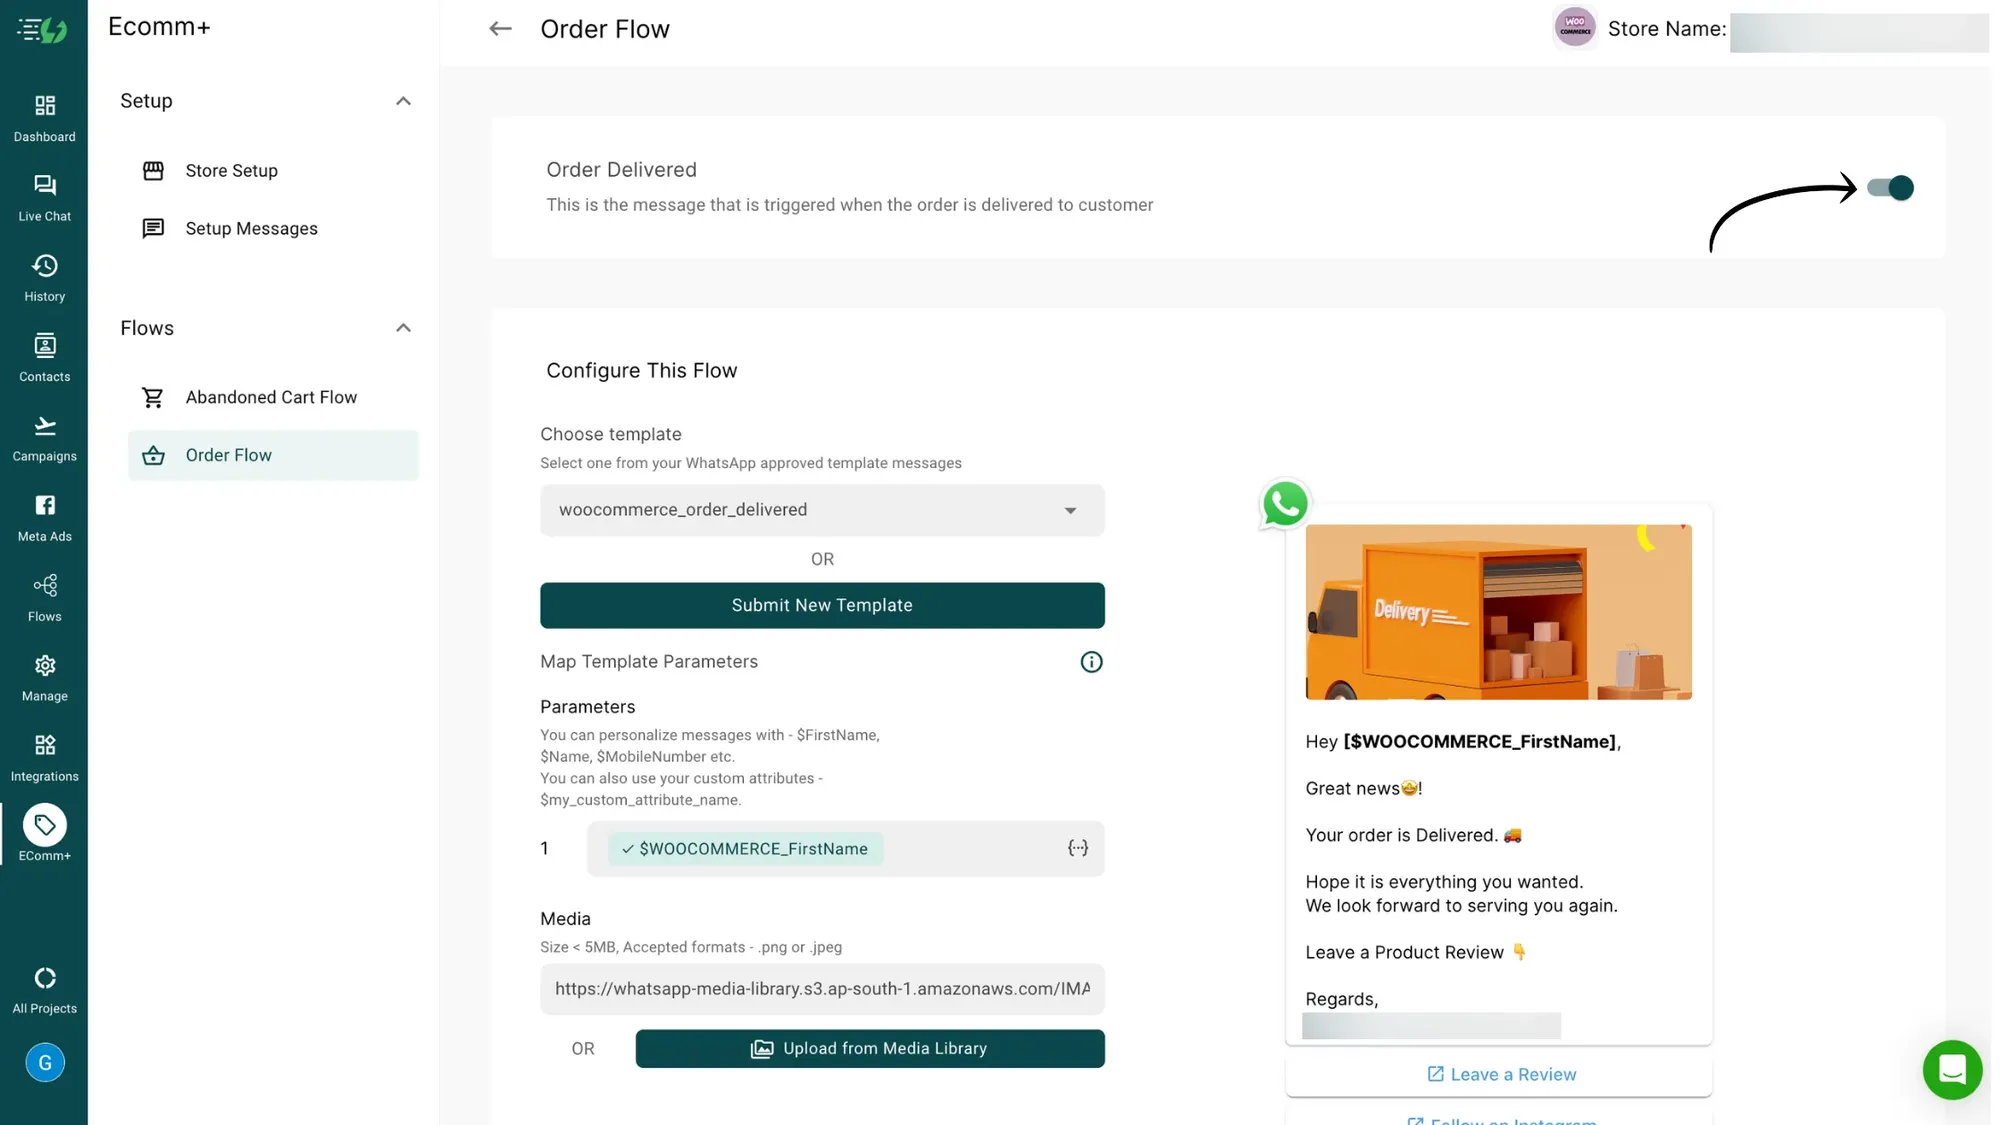The image size is (2000, 1125).
Task: Switch to Abandoned Cart Flow
Action: [x=271, y=397]
